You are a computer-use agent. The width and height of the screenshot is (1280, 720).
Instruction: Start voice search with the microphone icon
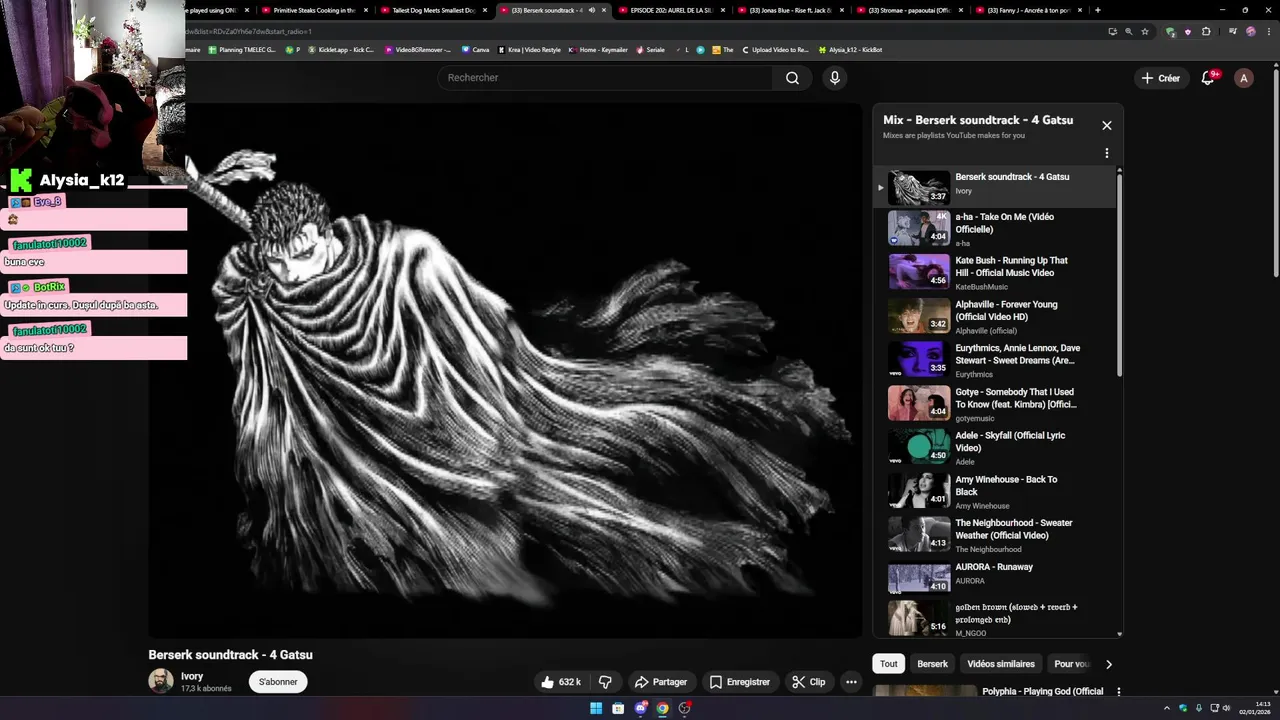click(835, 78)
